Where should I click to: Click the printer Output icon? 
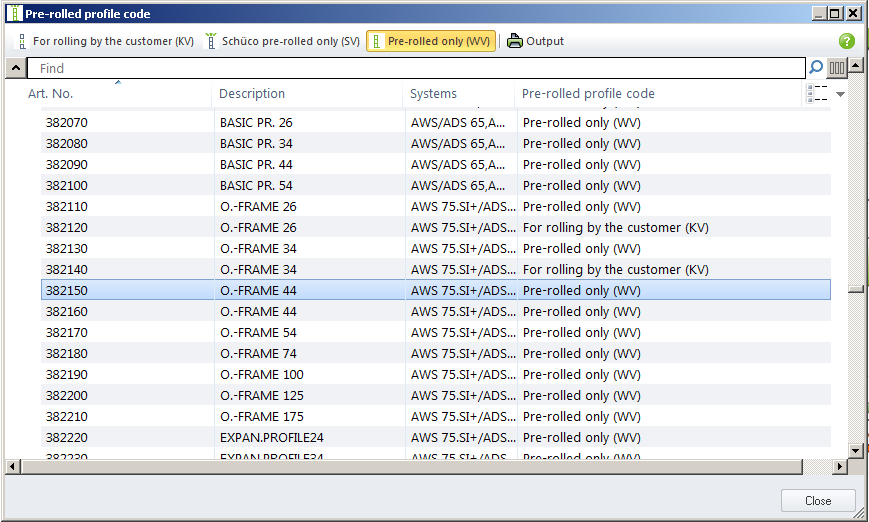pyautogui.click(x=514, y=41)
